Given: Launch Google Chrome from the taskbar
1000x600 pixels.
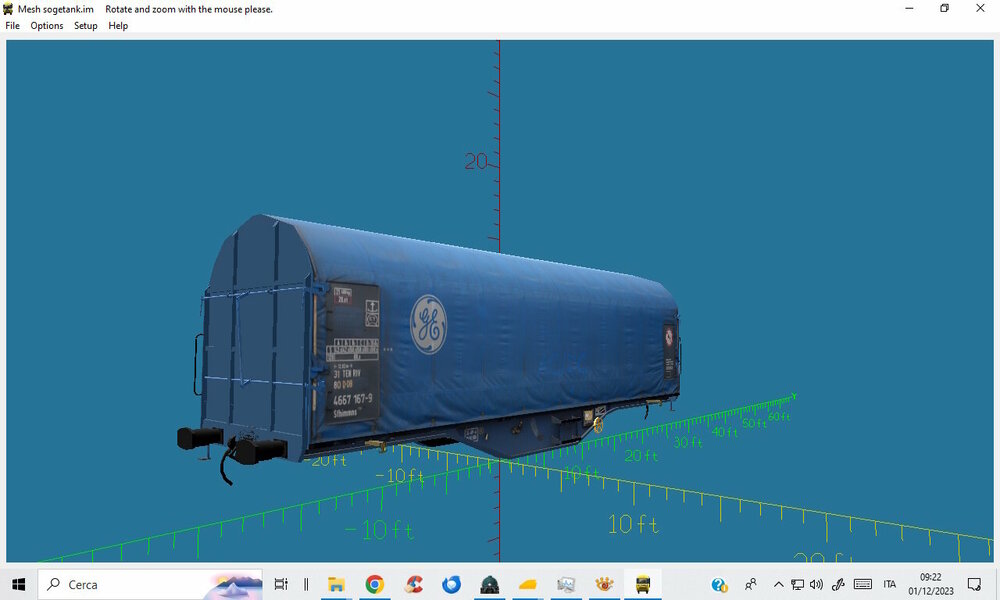Looking at the screenshot, I should pyautogui.click(x=375, y=584).
